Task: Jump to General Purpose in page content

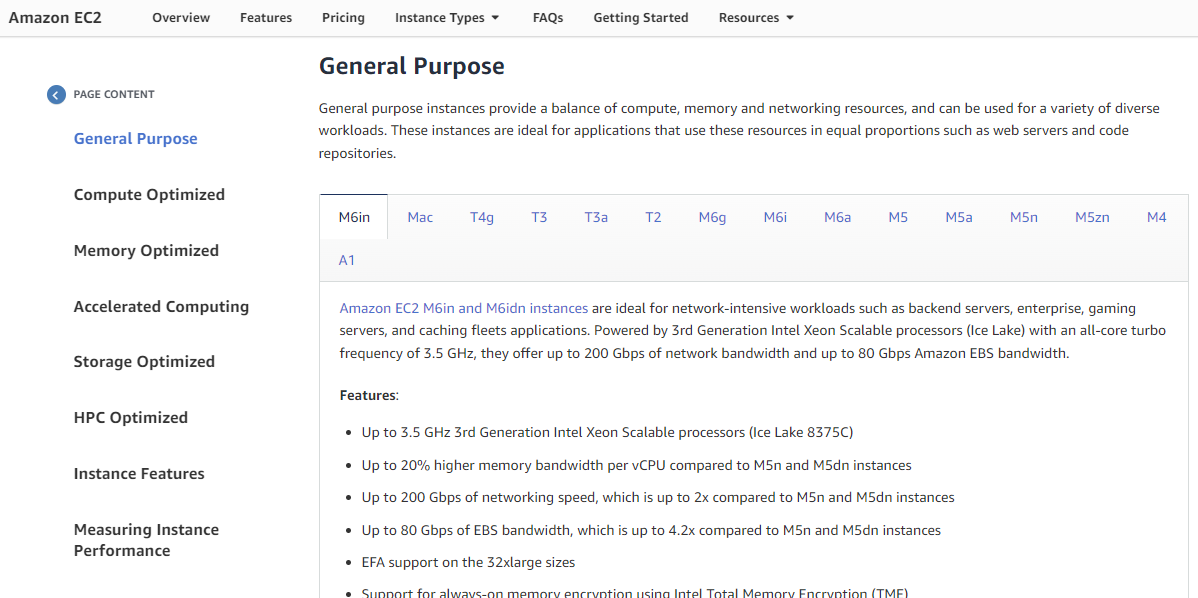Action: 135,139
